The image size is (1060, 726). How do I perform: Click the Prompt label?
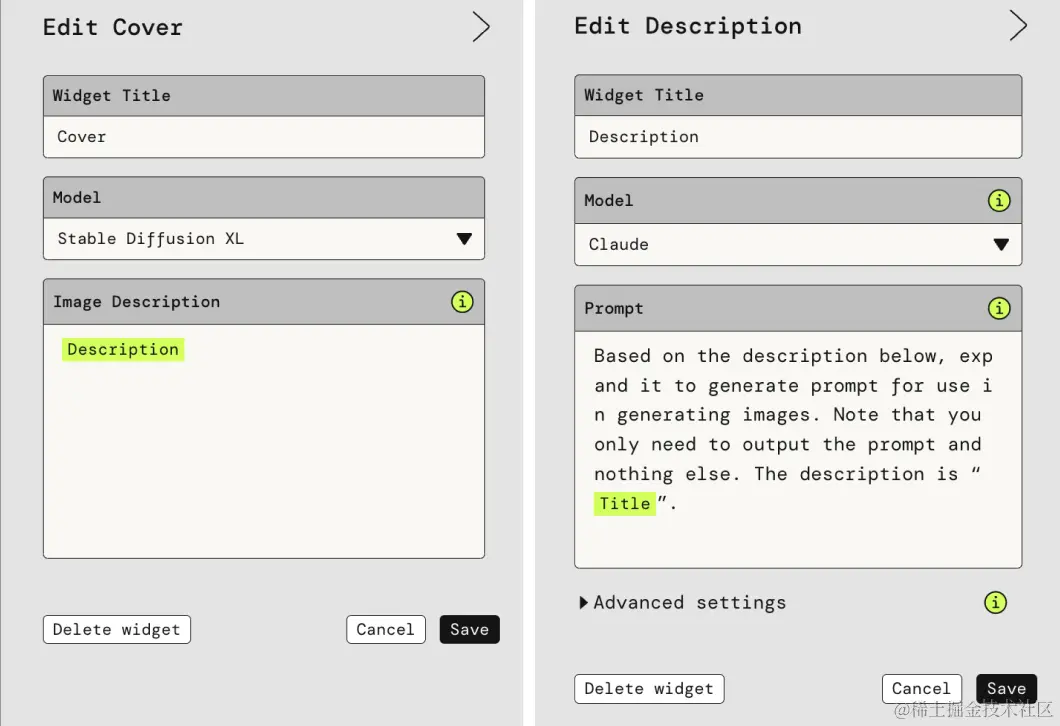click(x=614, y=308)
